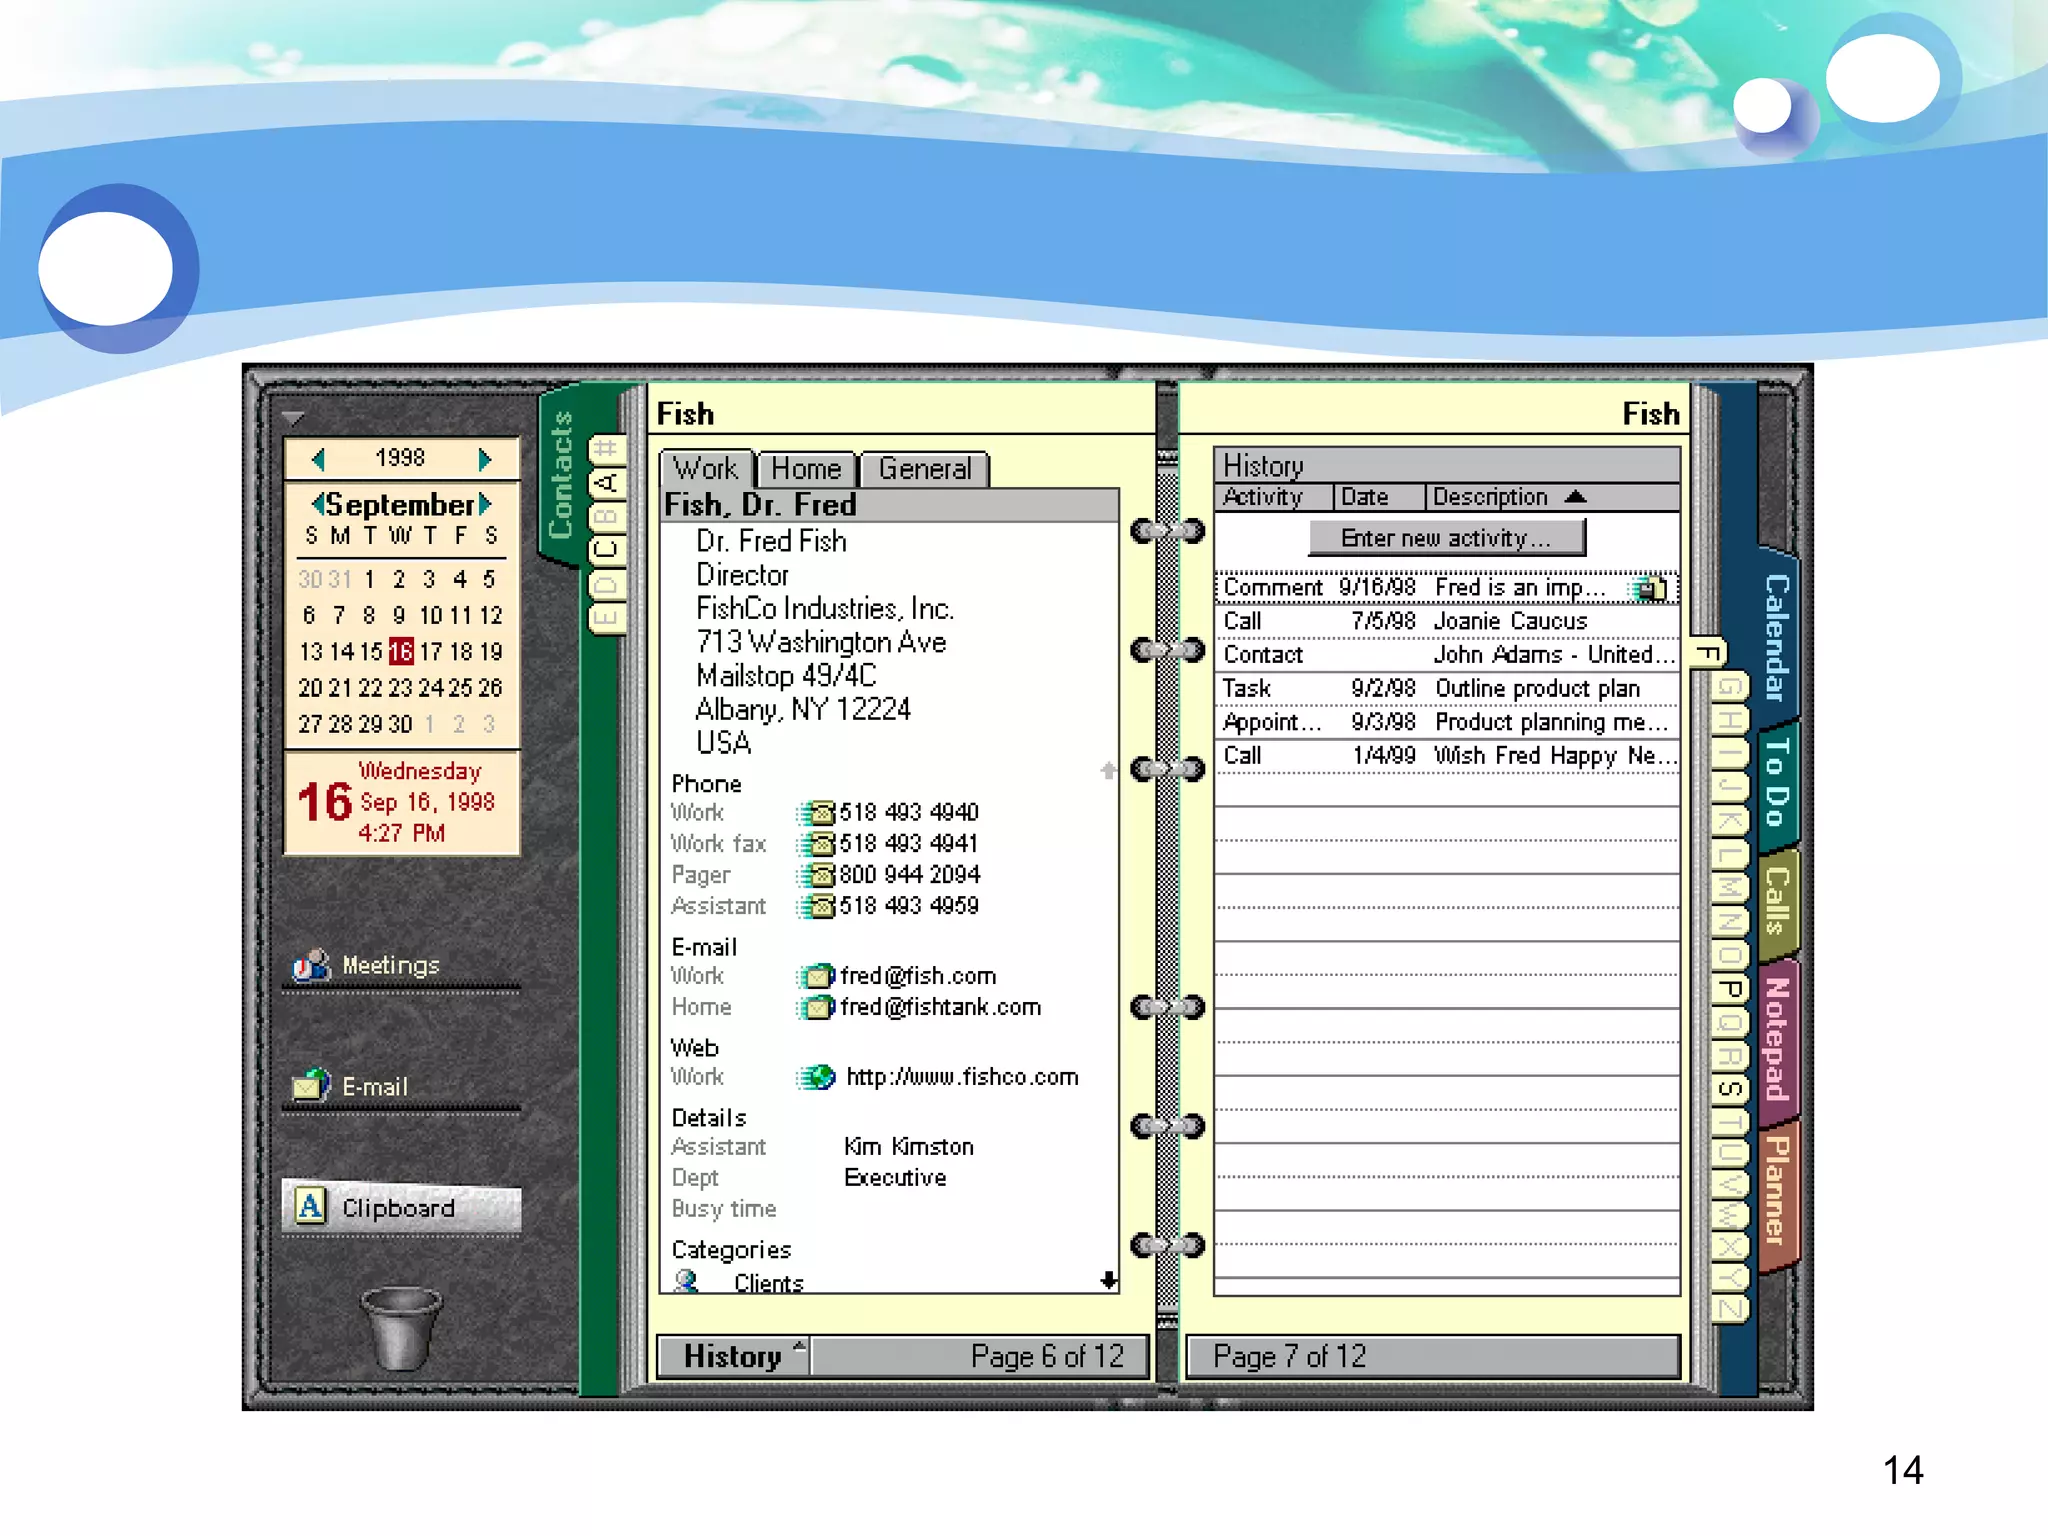Open the General tab
This screenshot has height=1536, width=2048.
tap(924, 469)
